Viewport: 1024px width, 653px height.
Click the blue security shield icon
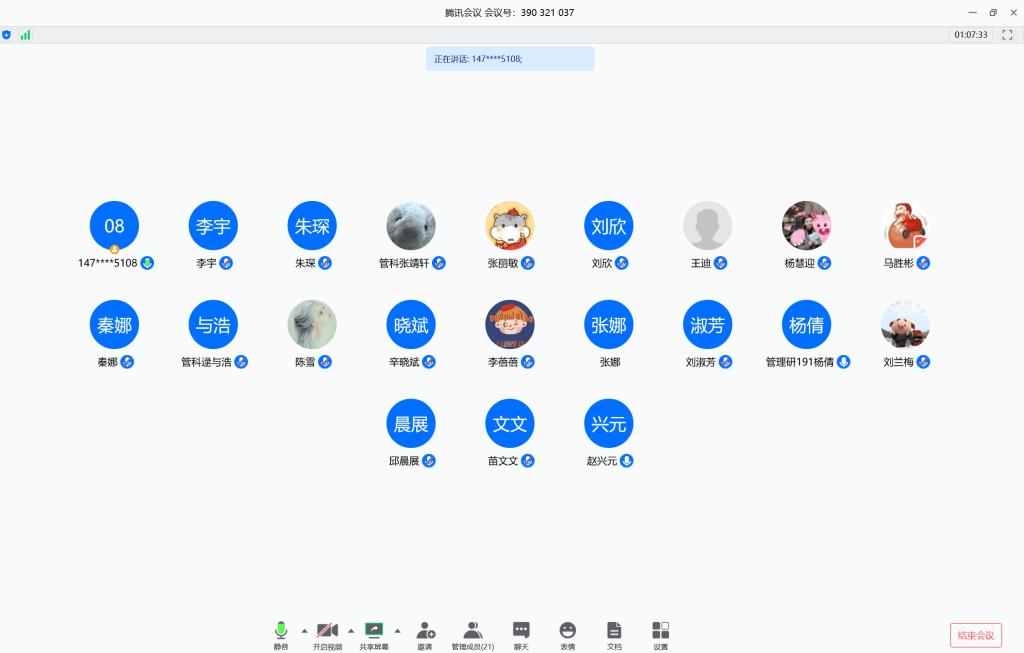[x=7, y=35]
